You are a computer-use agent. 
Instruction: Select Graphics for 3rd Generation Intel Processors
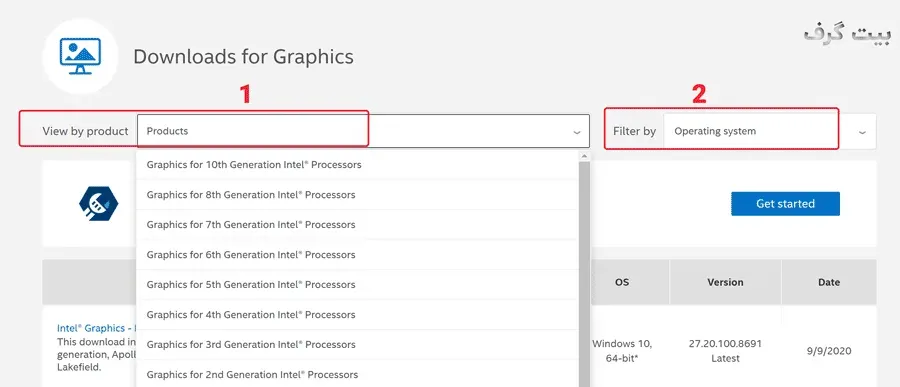coord(357,344)
